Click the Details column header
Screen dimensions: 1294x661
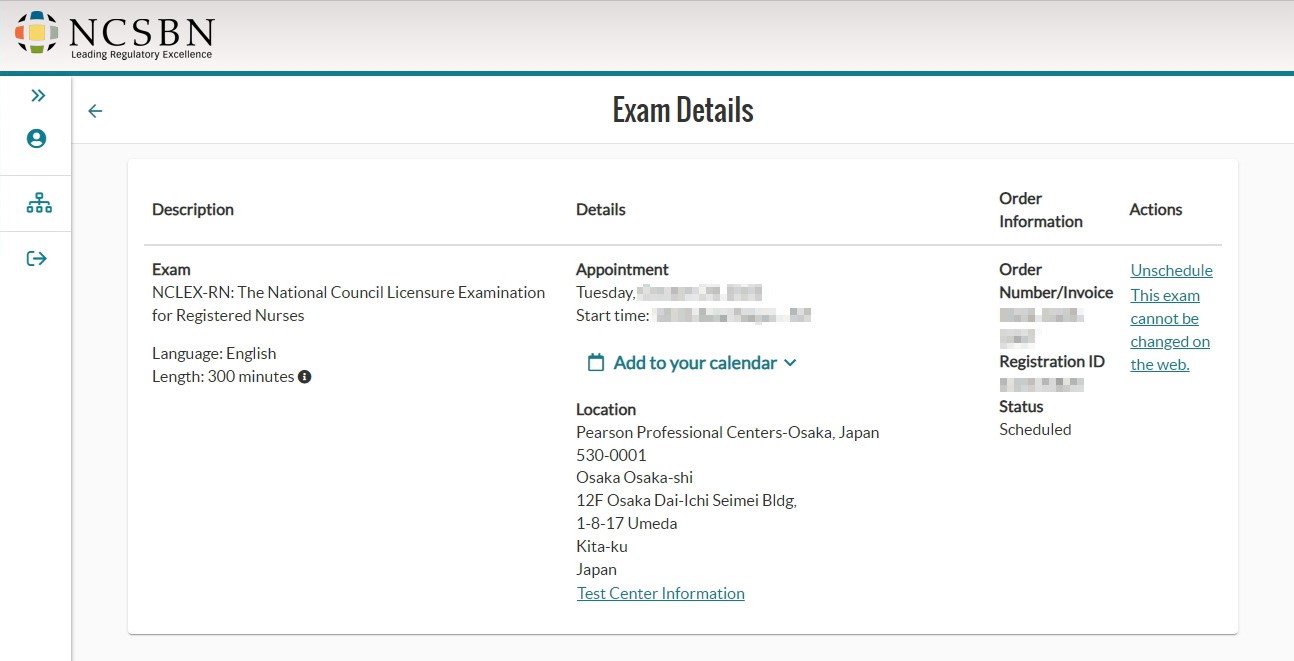click(601, 209)
